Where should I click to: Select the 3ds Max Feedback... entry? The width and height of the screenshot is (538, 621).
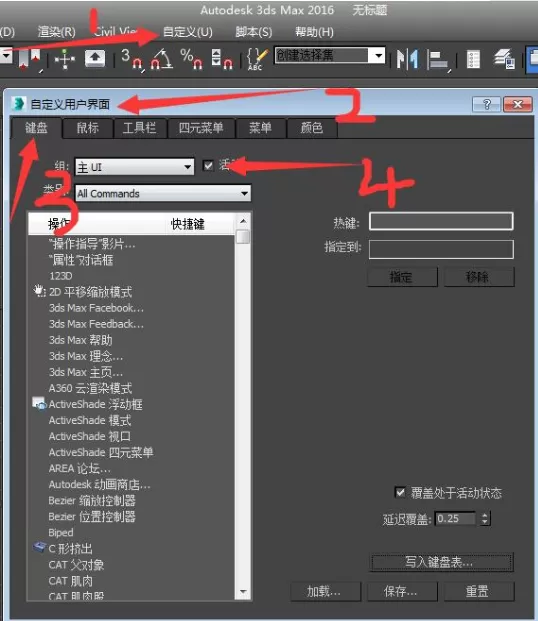tap(96, 324)
